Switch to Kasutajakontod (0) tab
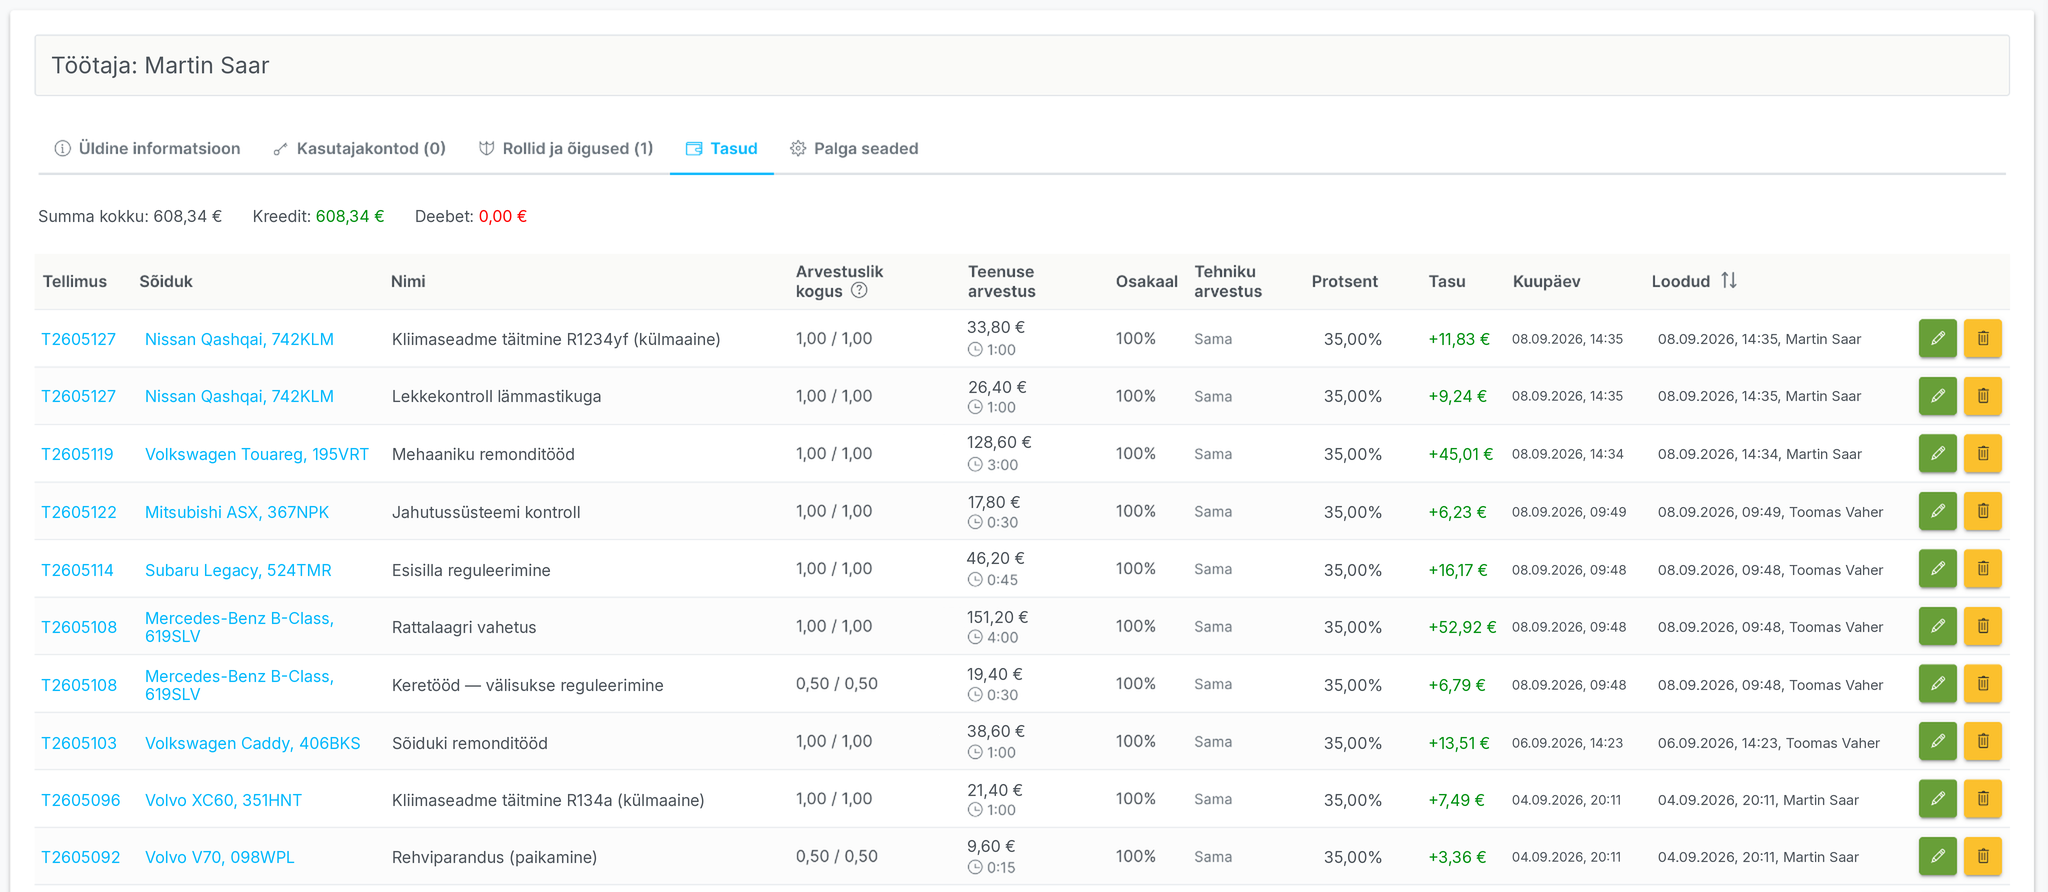Viewport: 2048px width, 892px height. 359,148
